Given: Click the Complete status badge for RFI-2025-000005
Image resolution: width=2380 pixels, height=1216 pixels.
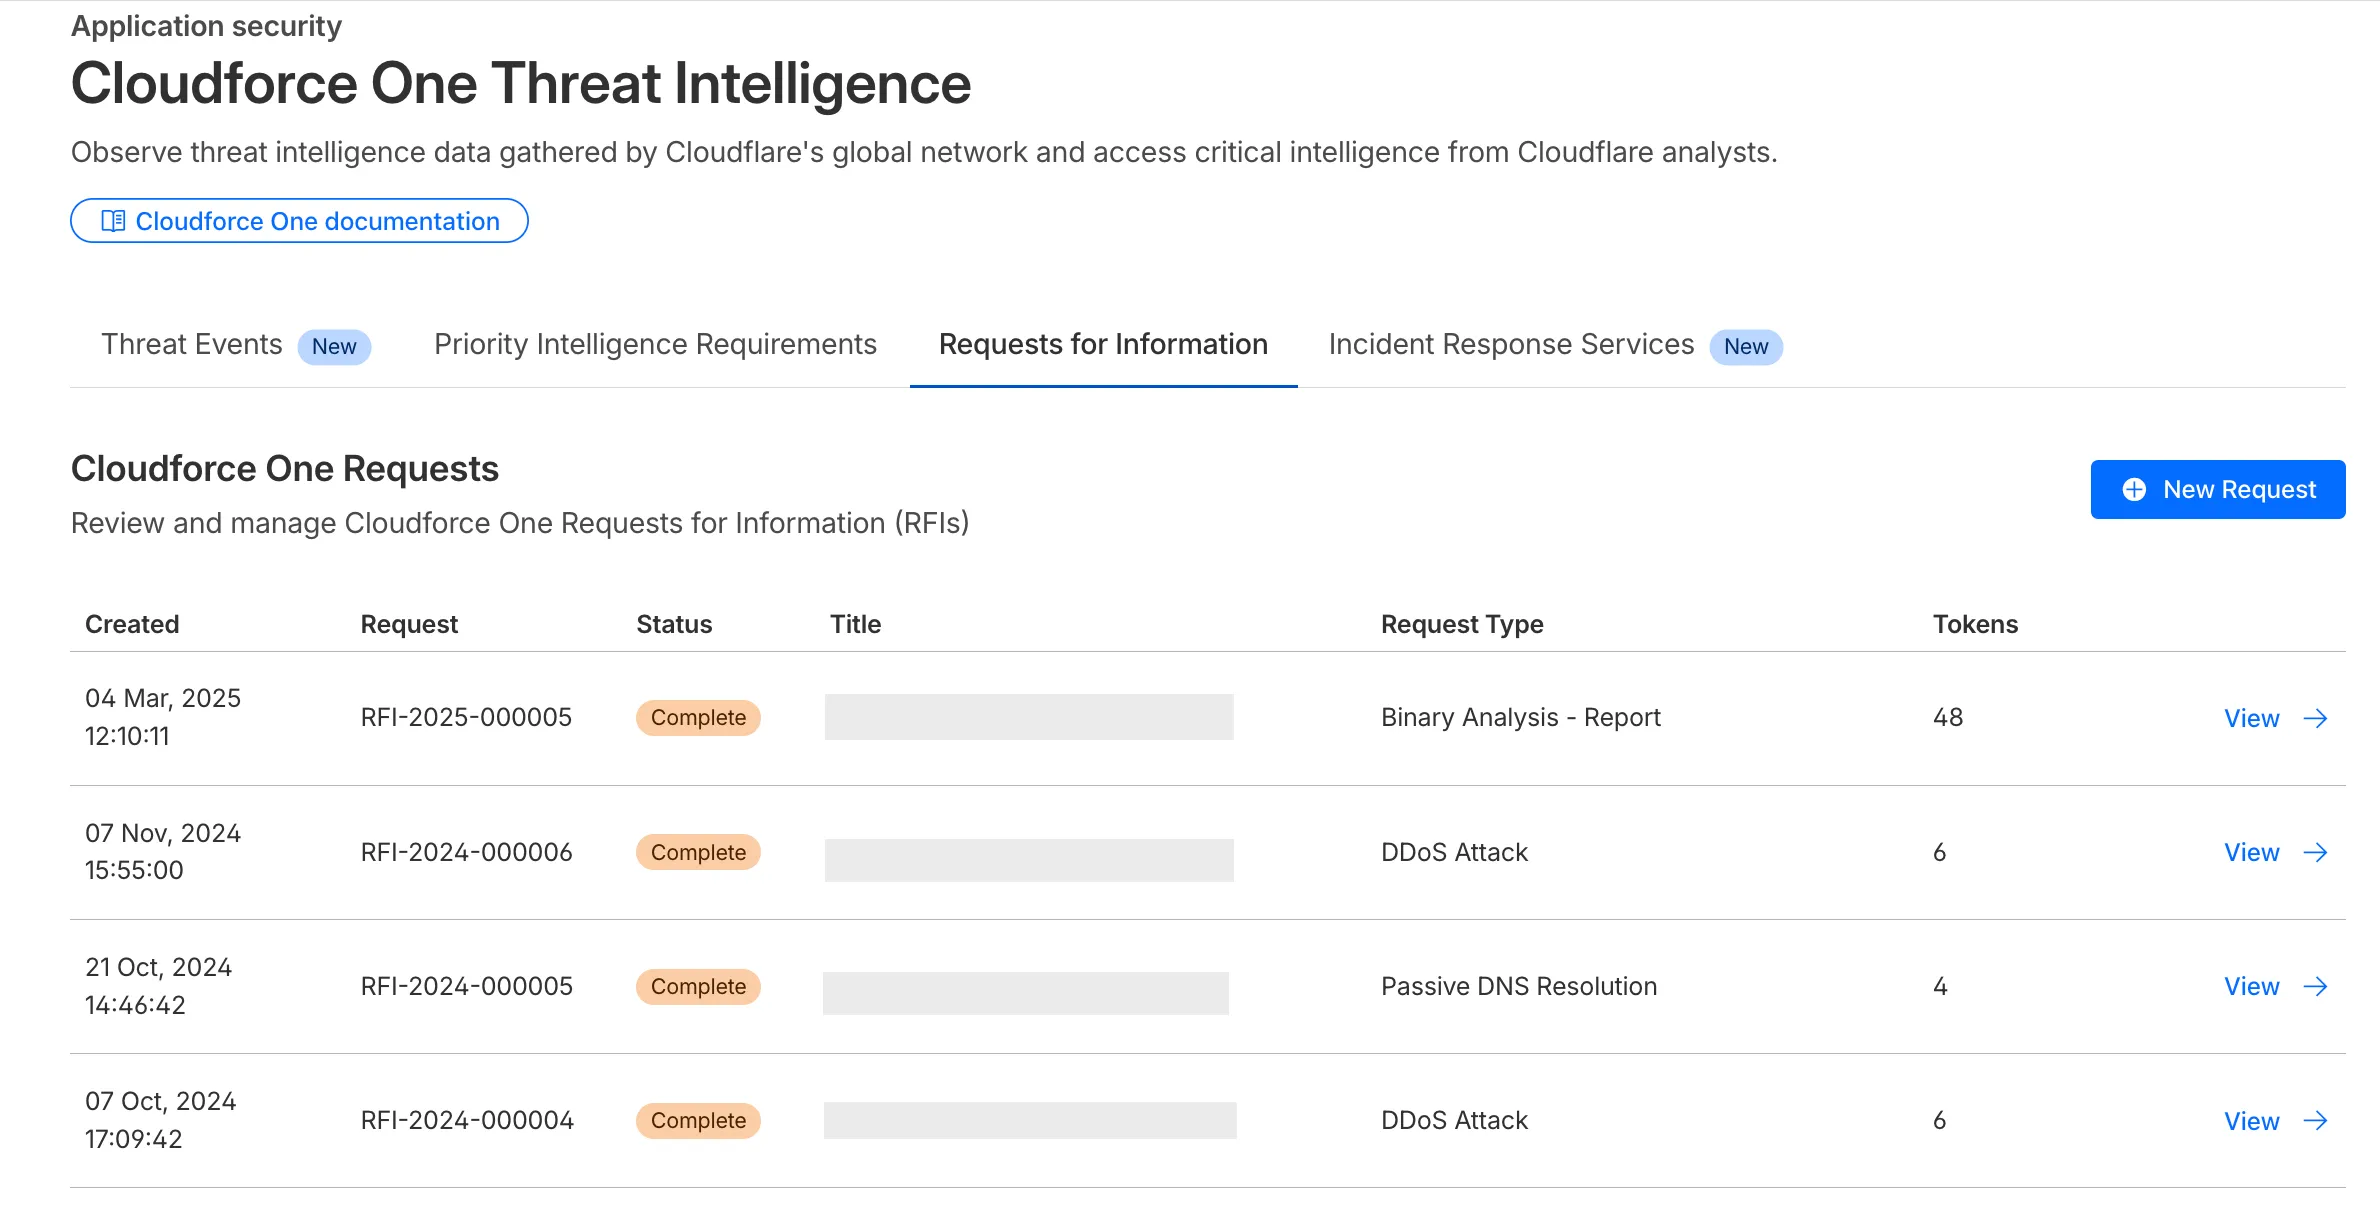Looking at the screenshot, I should (698, 718).
